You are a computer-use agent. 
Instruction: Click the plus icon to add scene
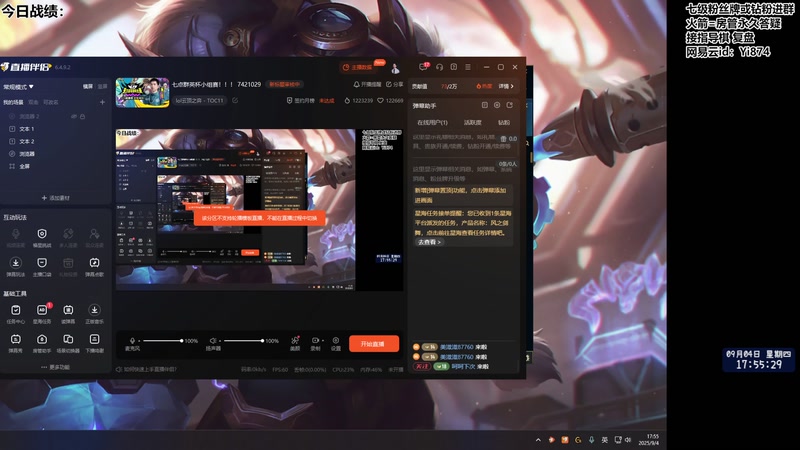[102, 102]
